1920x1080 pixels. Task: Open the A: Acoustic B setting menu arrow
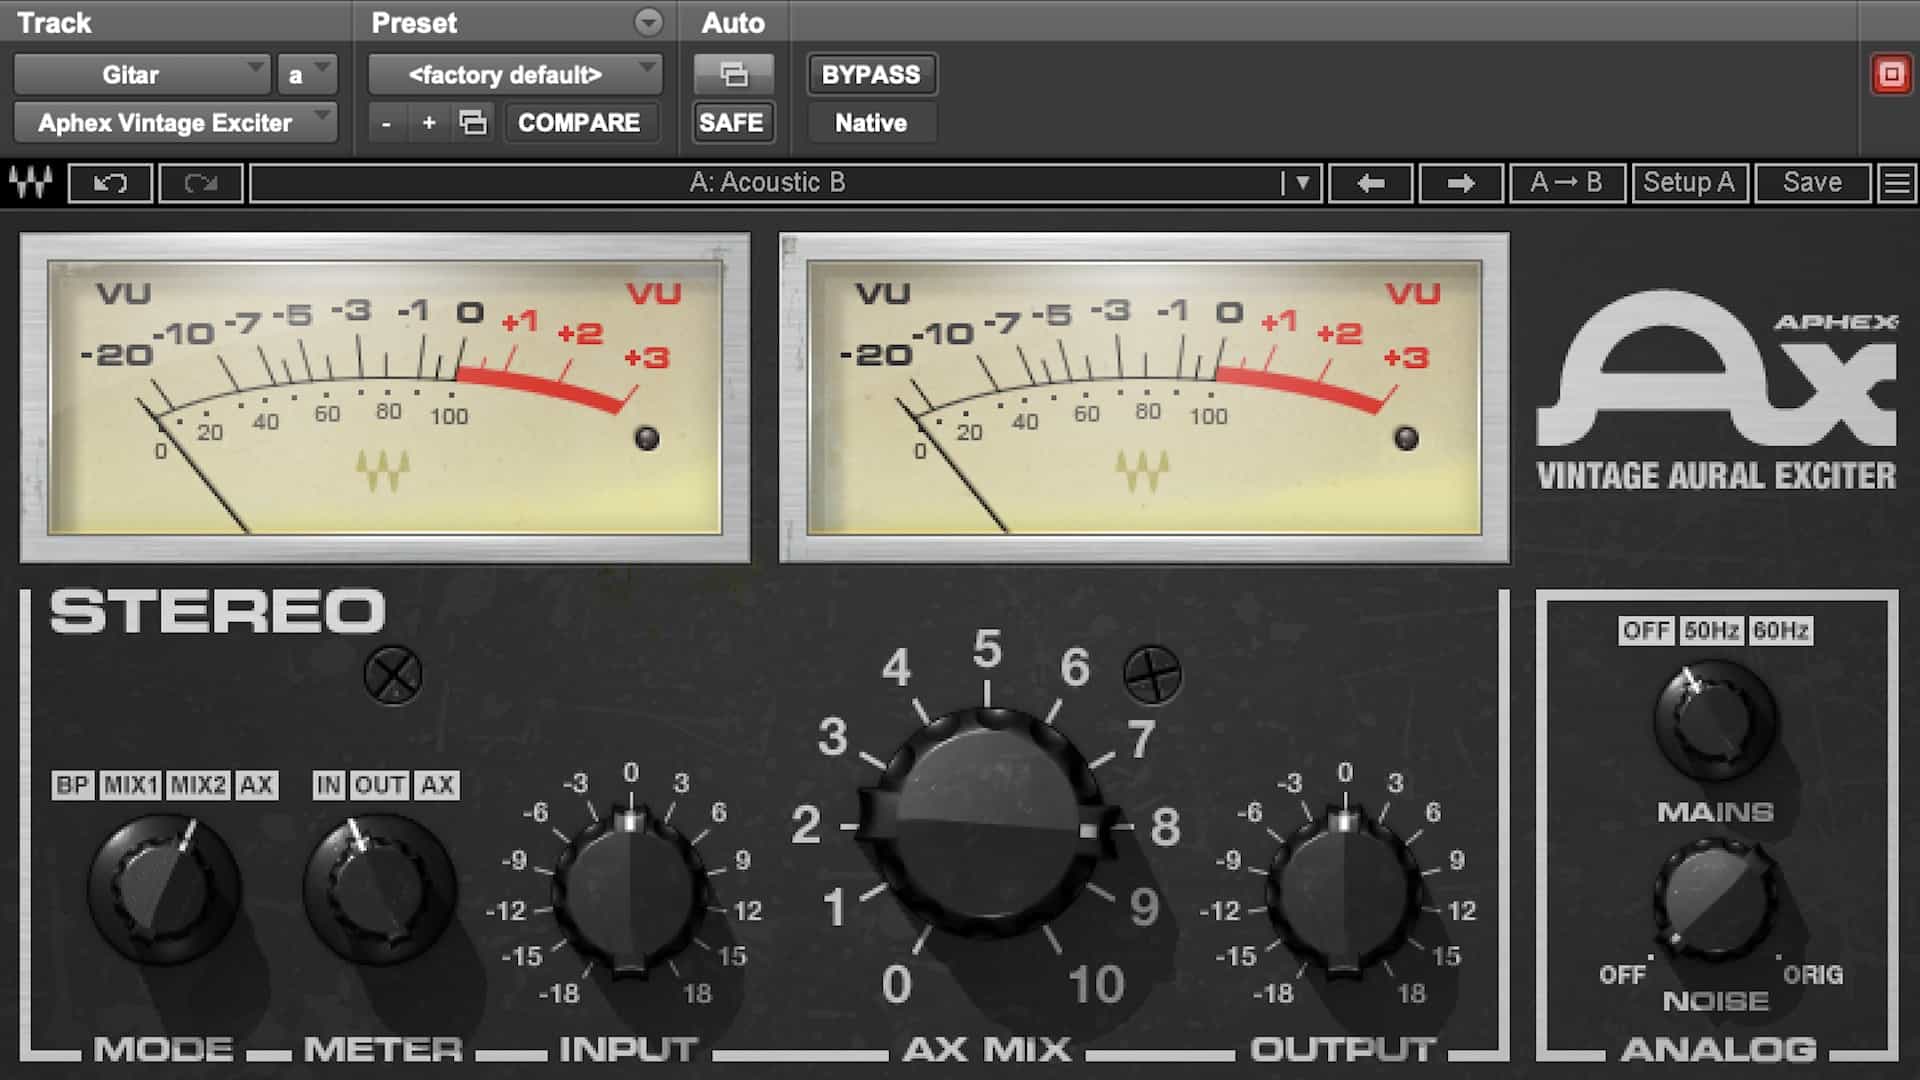pos(1303,183)
